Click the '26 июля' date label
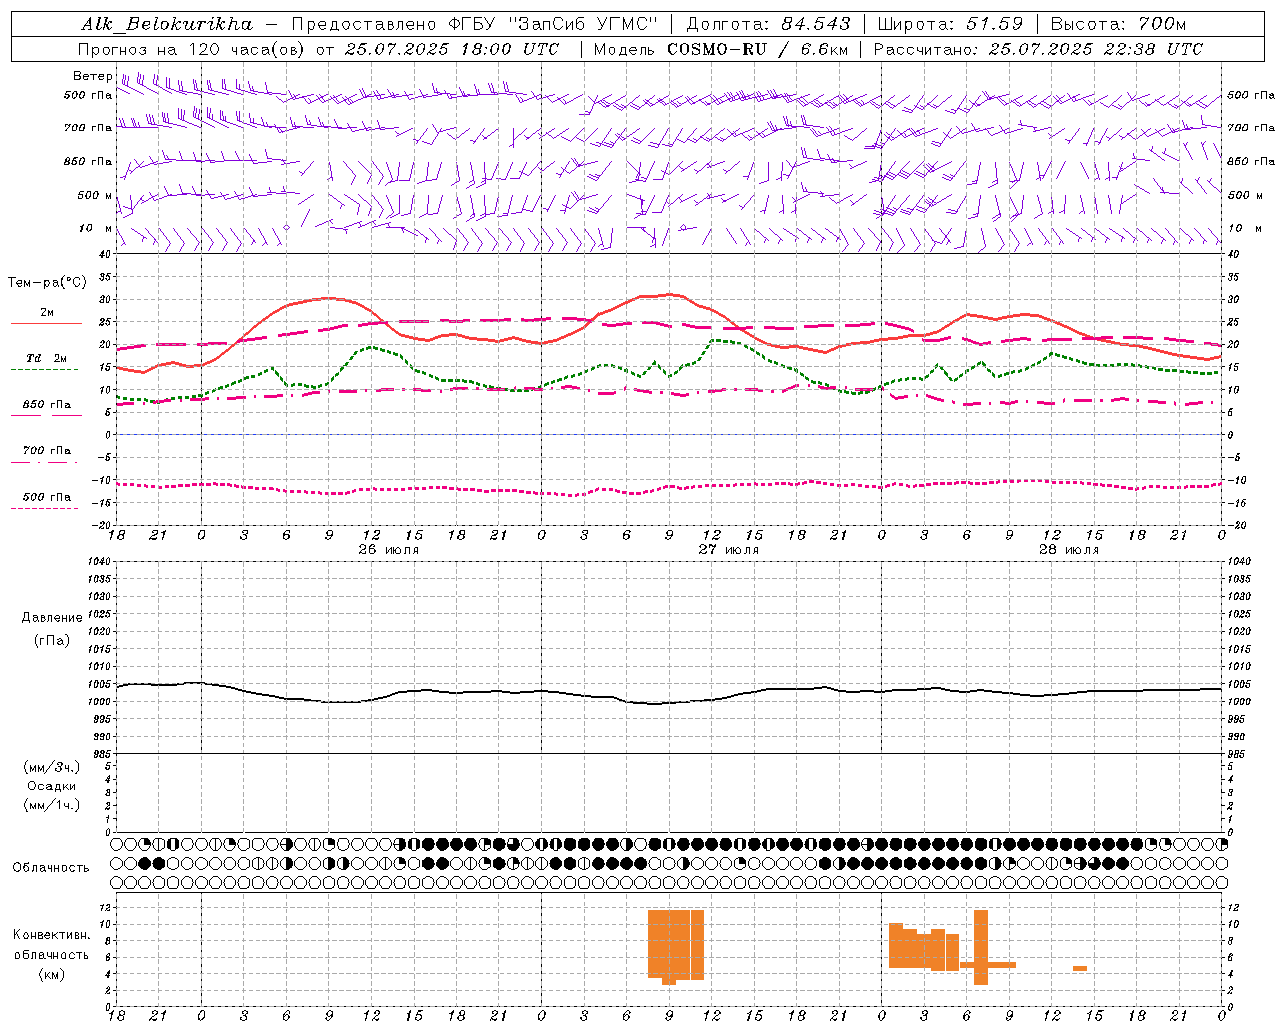 coord(388,549)
